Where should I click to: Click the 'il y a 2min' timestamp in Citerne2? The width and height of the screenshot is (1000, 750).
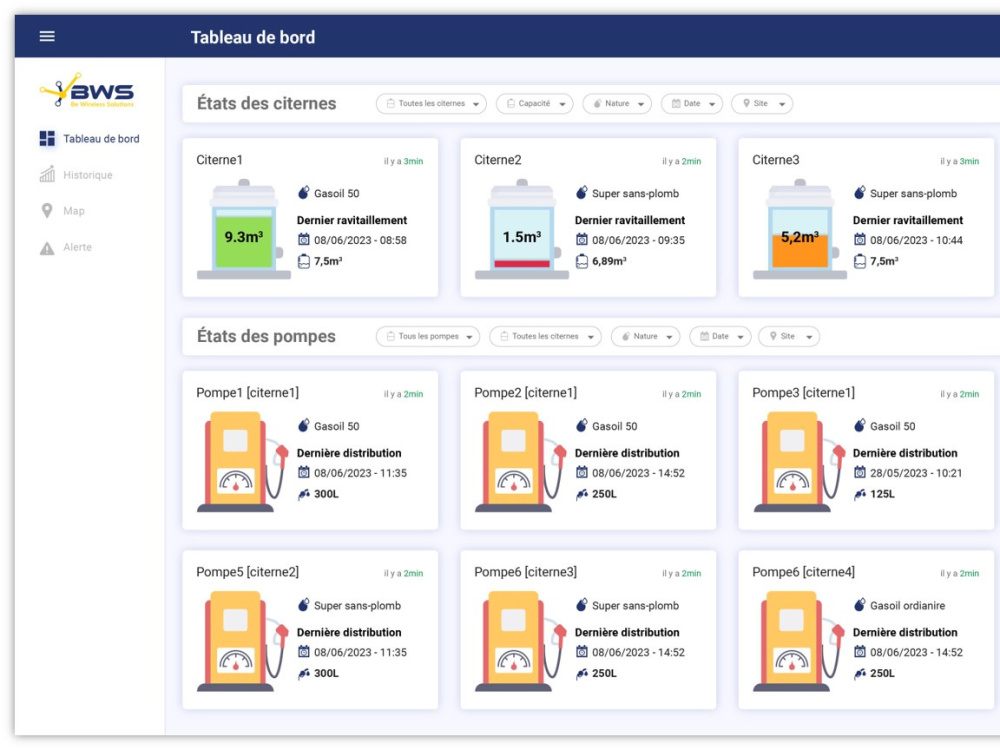coord(681,161)
